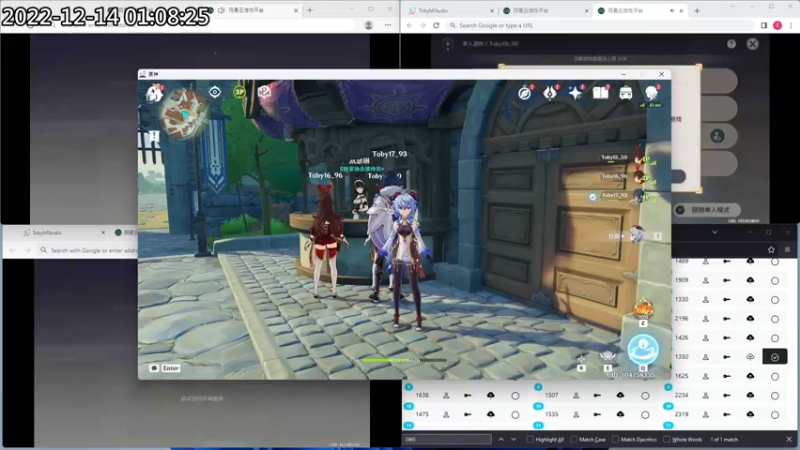Select the radio circle for row 1330
The image size is (800, 450).
[774, 300]
